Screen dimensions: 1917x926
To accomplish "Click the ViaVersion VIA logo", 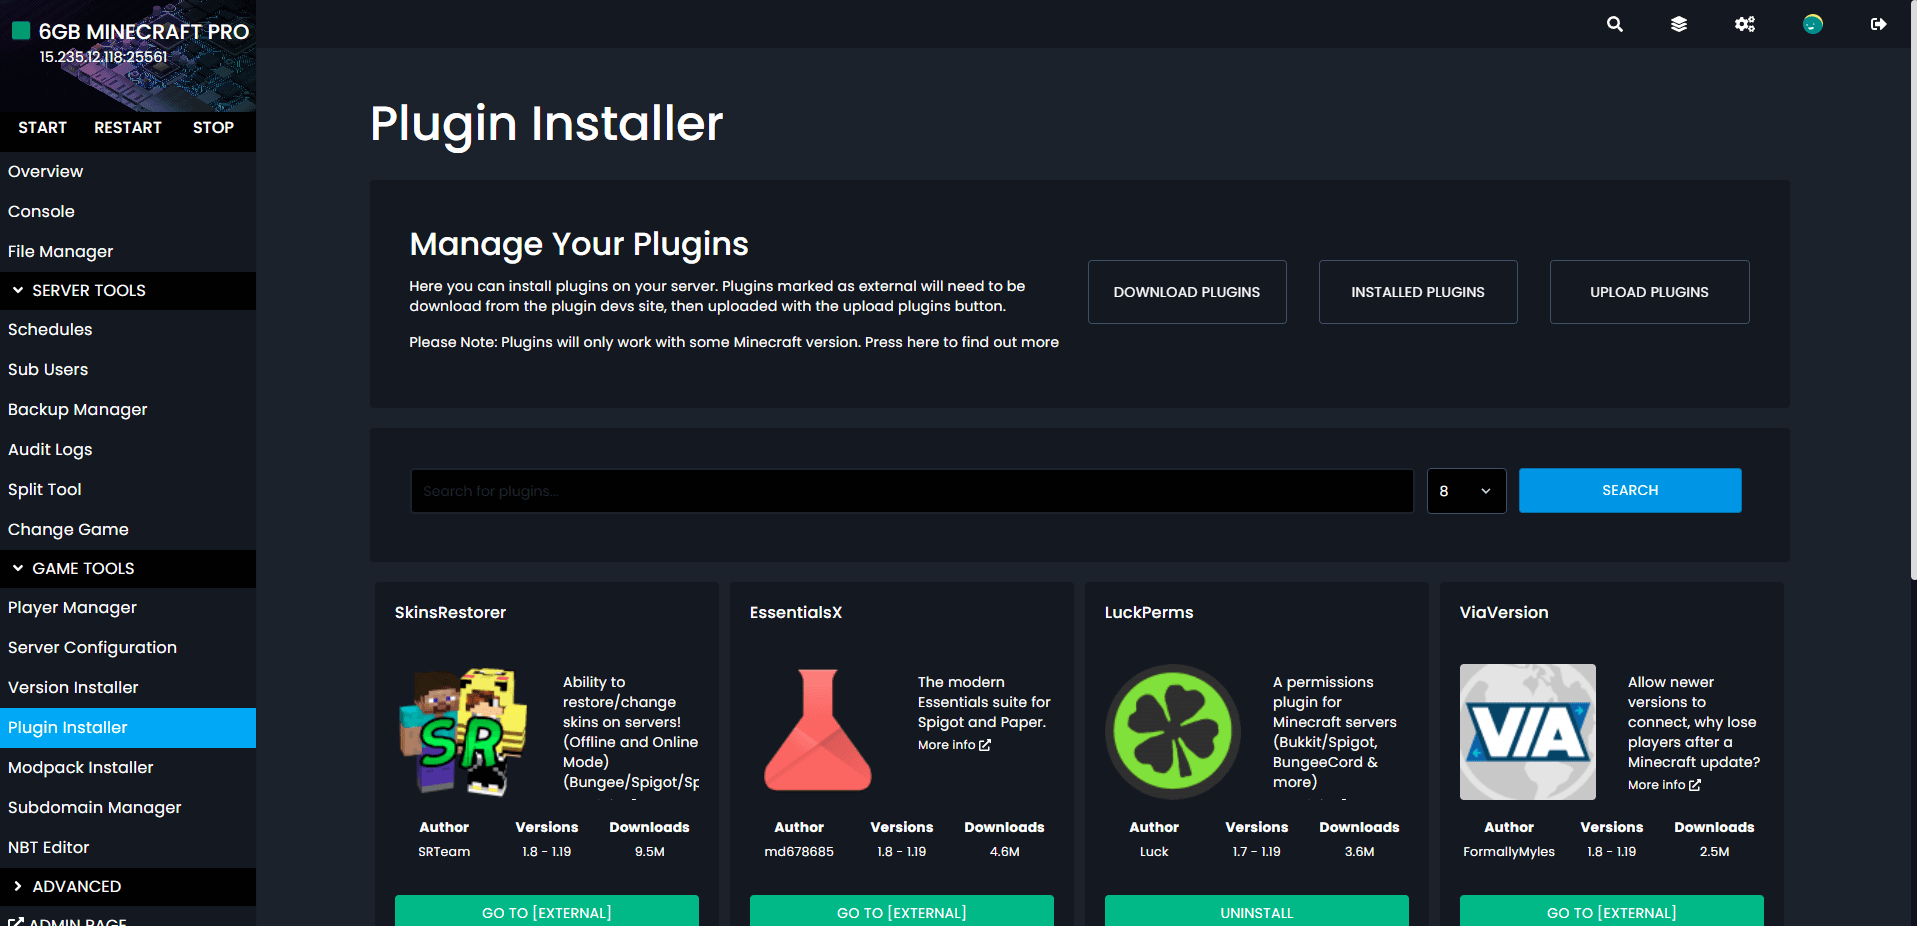I will coord(1528,732).
